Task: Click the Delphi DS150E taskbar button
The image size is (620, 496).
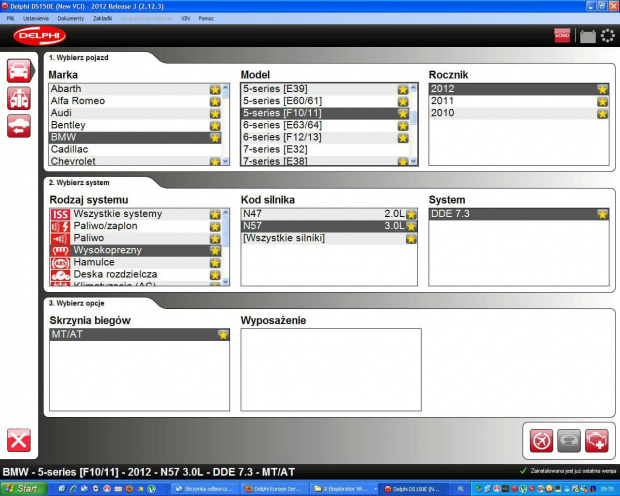Action: [x=414, y=489]
